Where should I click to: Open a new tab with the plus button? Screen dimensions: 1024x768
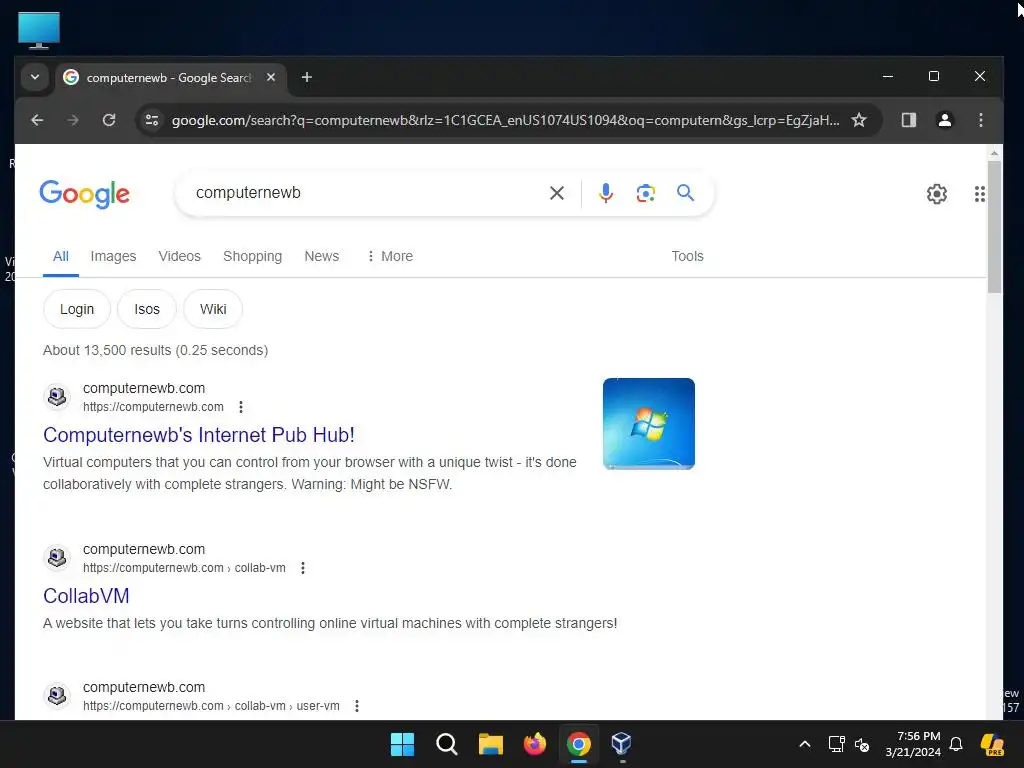[306, 78]
